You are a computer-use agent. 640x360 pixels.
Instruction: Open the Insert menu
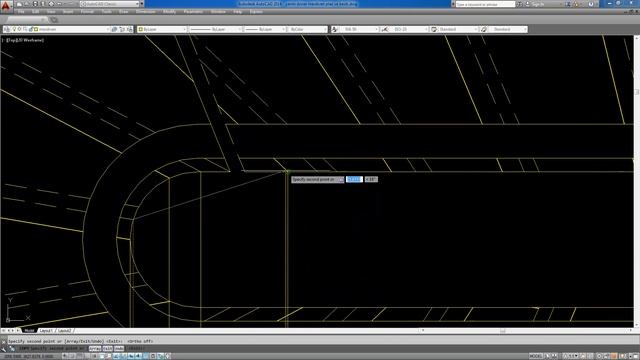coord(68,12)
